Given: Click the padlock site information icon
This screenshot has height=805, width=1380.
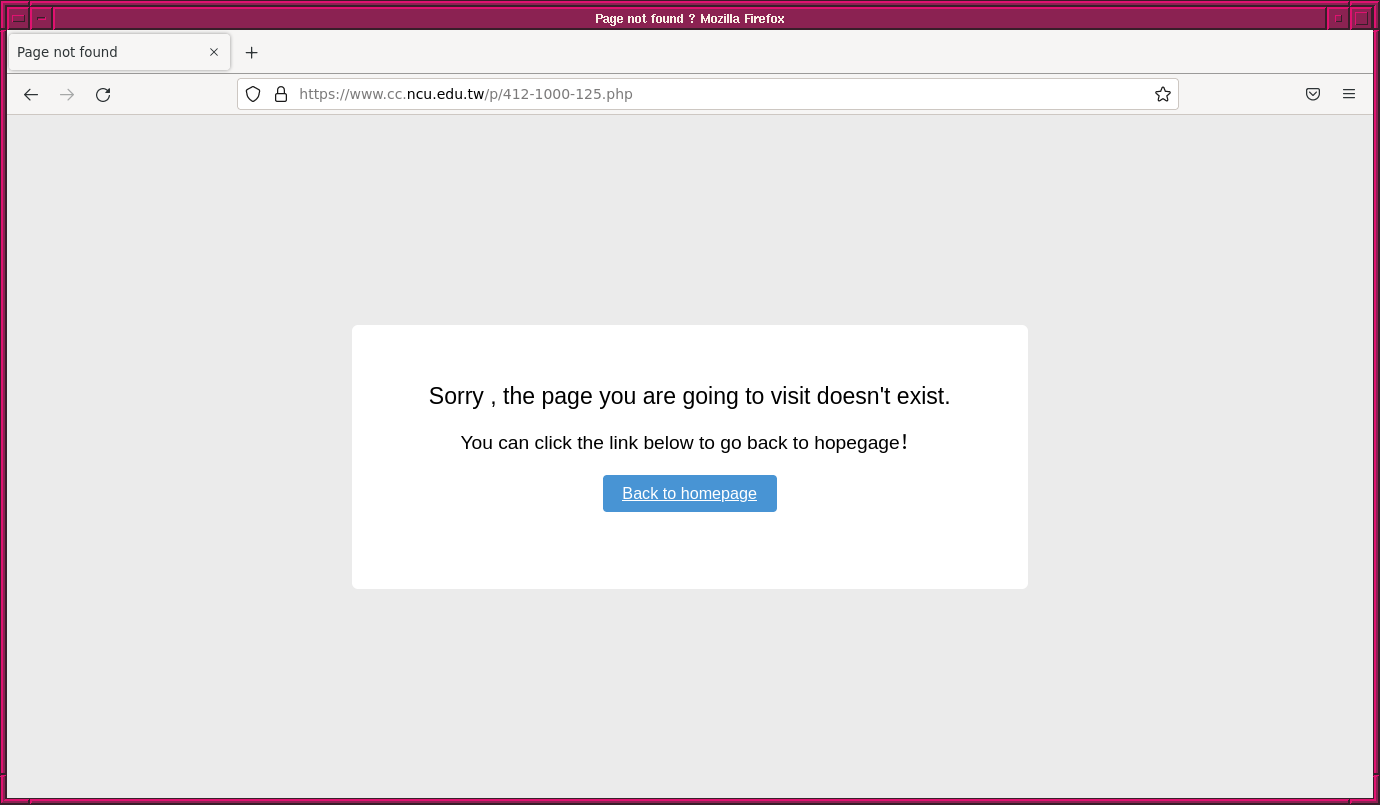Looking at the screenshot, I should 281,94.
